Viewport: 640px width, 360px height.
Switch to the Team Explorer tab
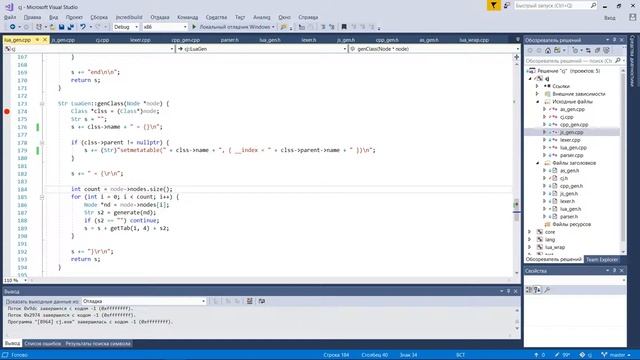[x=602, y=260]
